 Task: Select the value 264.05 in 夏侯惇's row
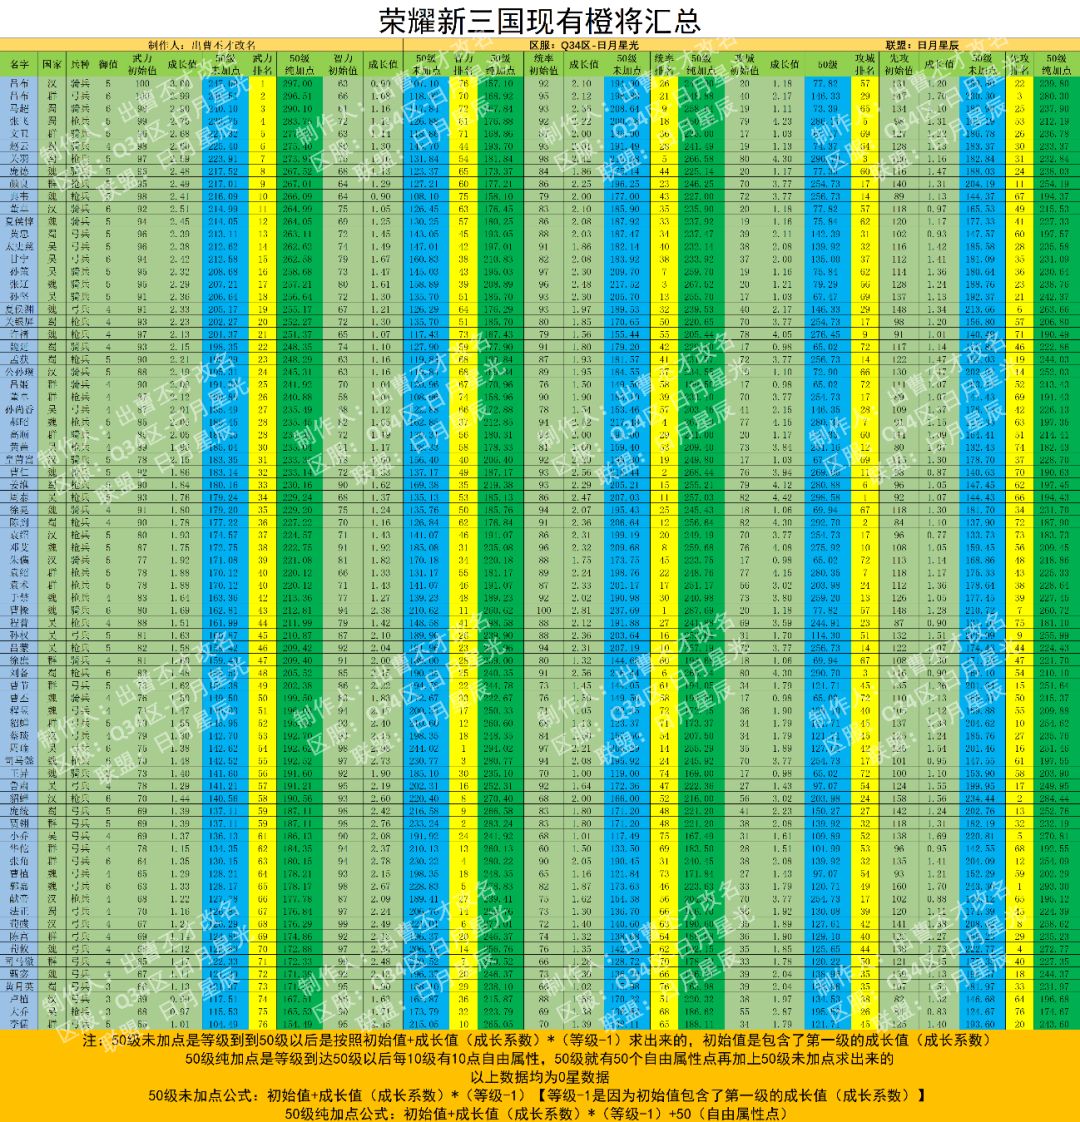click(300, 222)
